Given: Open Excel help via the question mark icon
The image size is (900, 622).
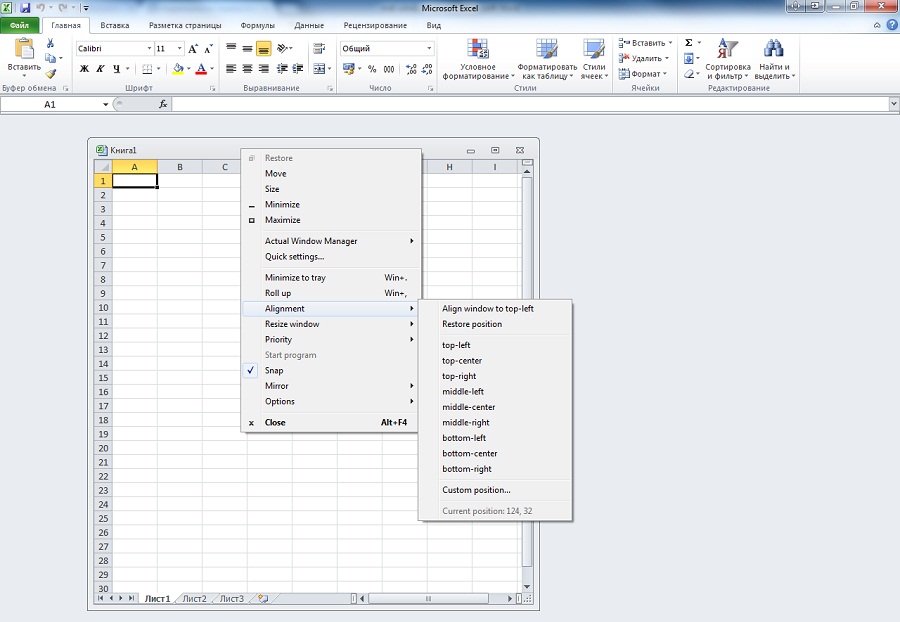Looking at the screenshot, I should 892,25.
